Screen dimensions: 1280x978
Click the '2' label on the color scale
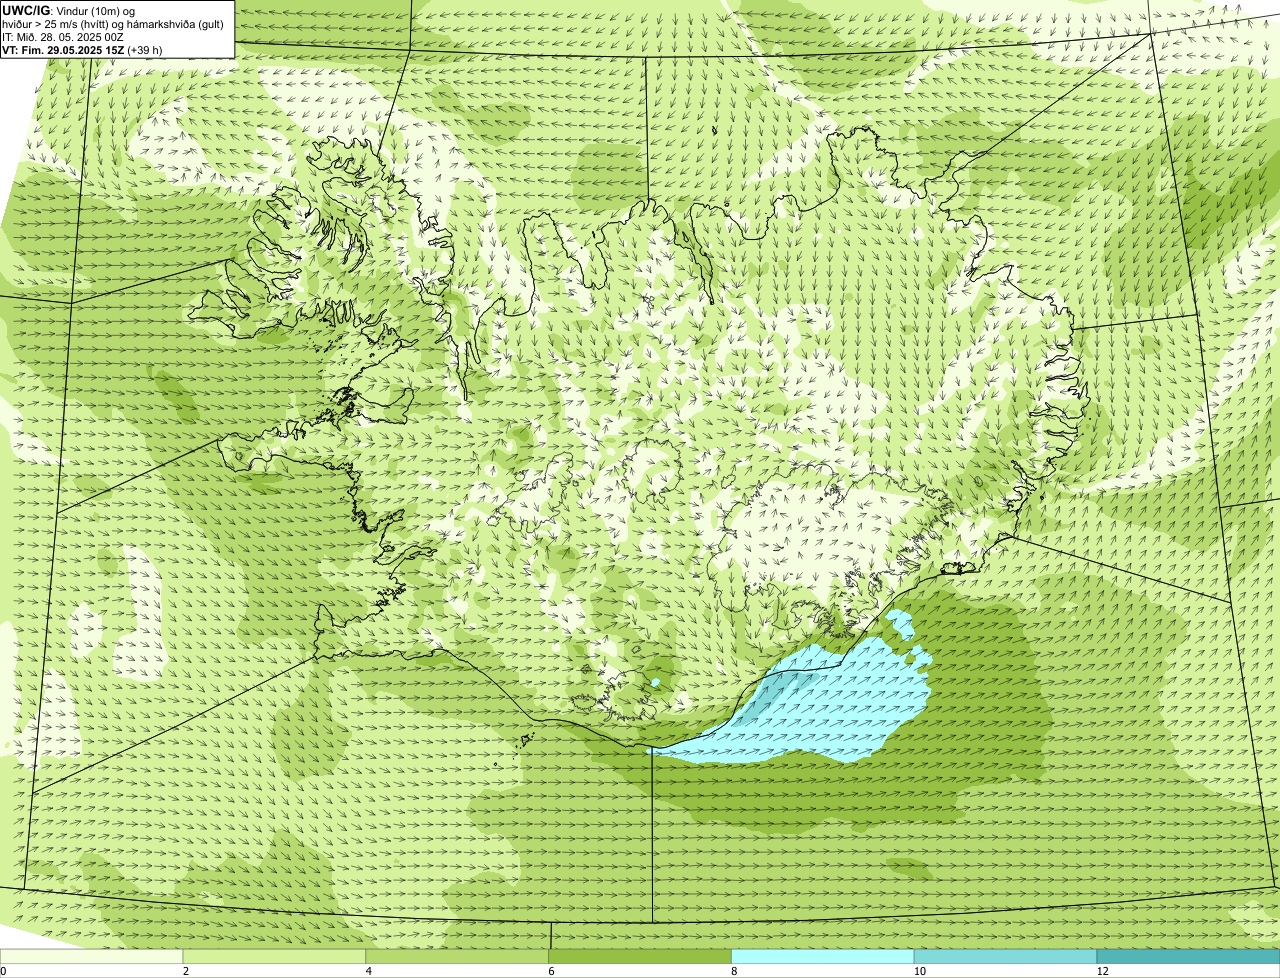point(186,971)
